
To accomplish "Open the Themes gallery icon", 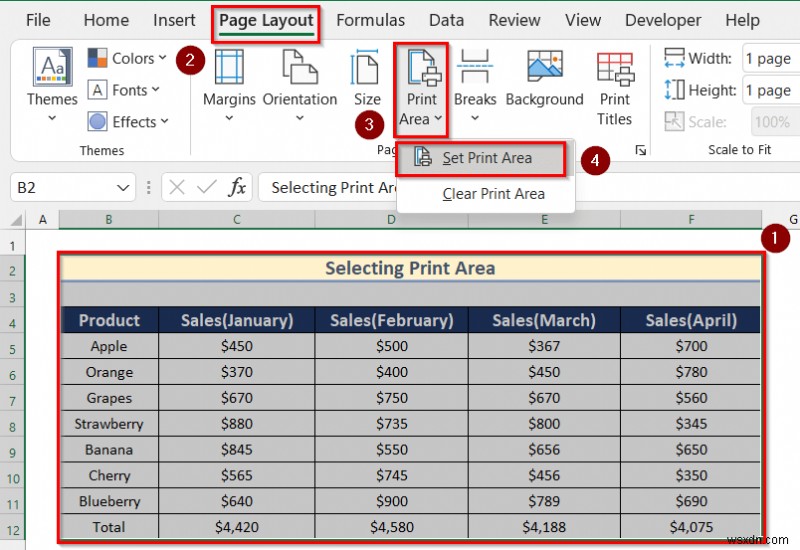I will click(51, 69).
